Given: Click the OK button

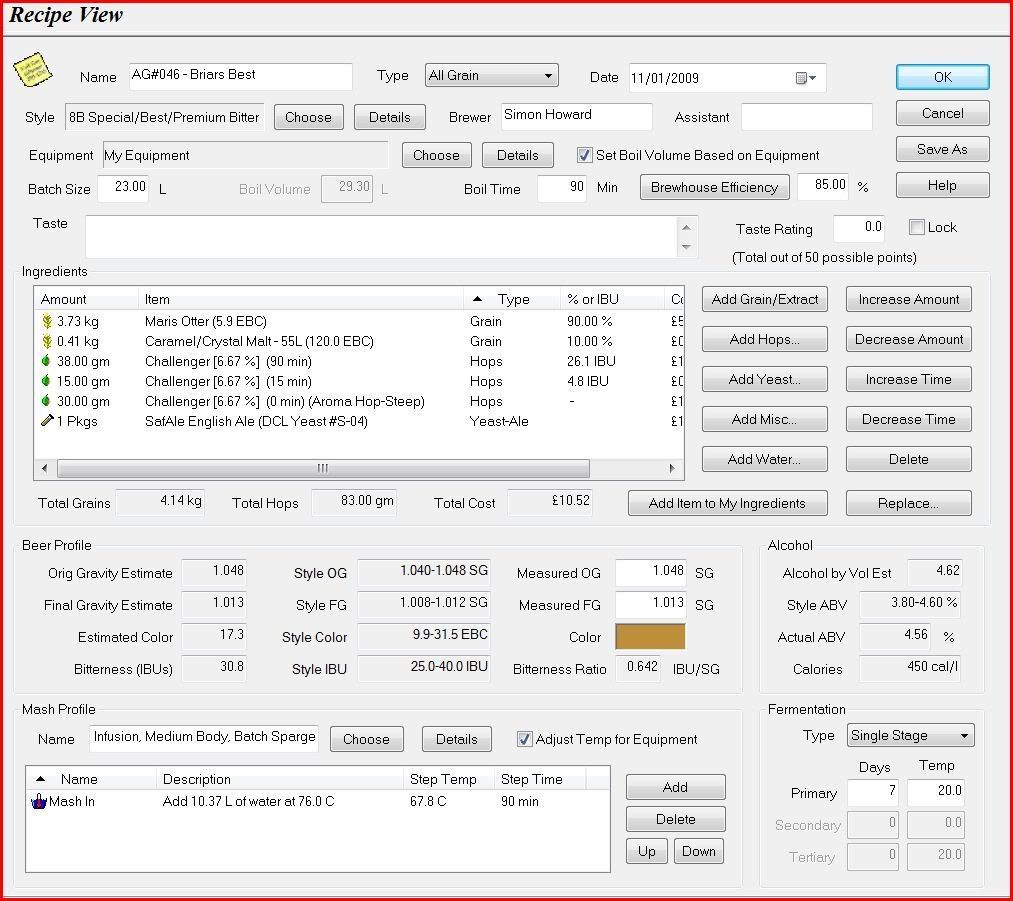Looking at the screenshot, I should [x=943, y=77].
